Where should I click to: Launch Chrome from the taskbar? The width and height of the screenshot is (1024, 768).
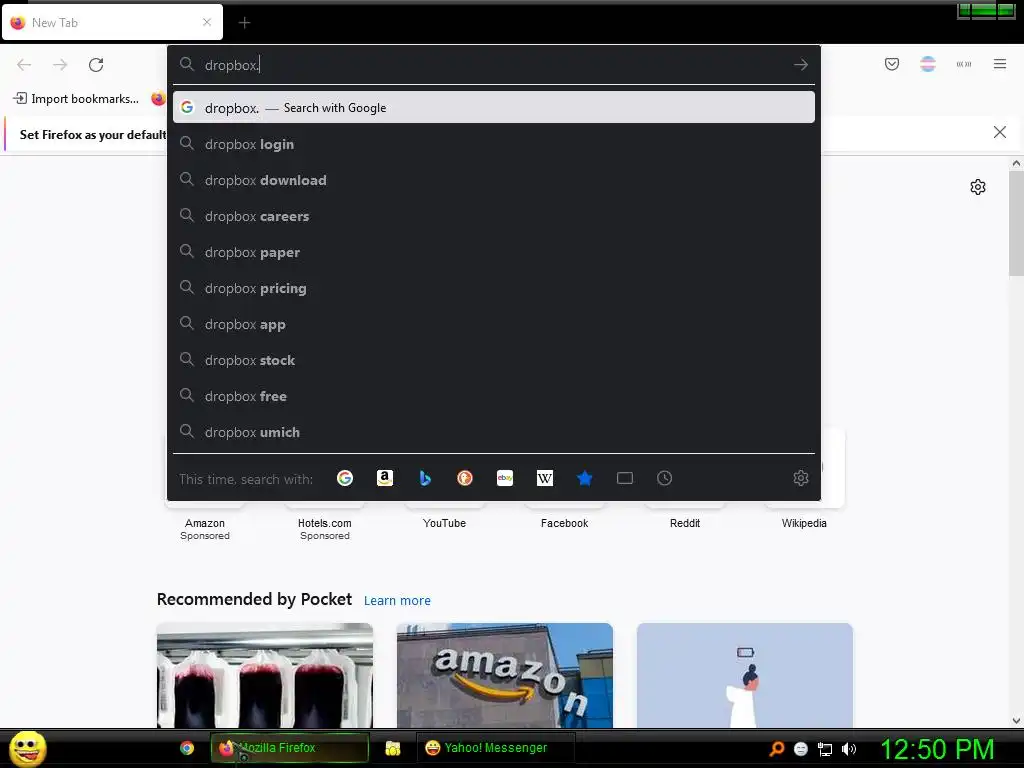[x=187, y=748]
